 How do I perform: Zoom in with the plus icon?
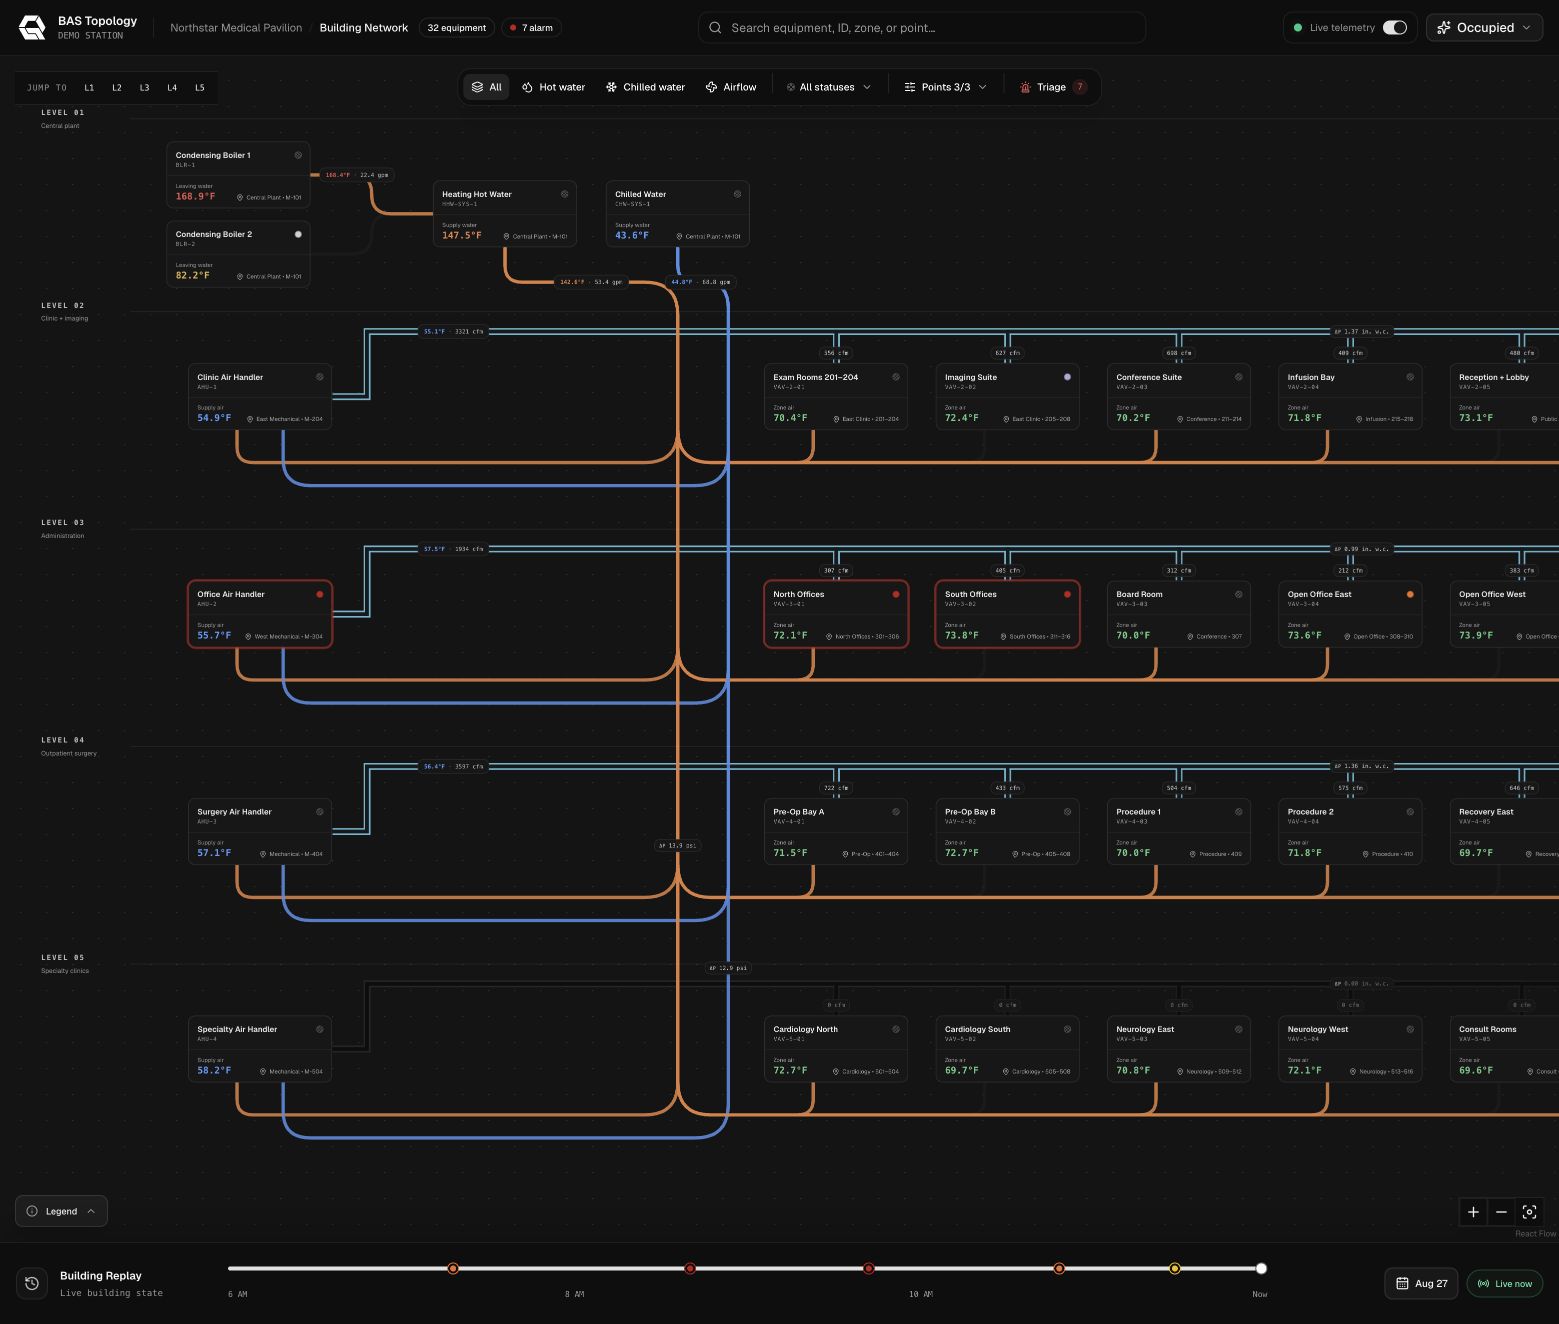[x=1473, y=1212]
